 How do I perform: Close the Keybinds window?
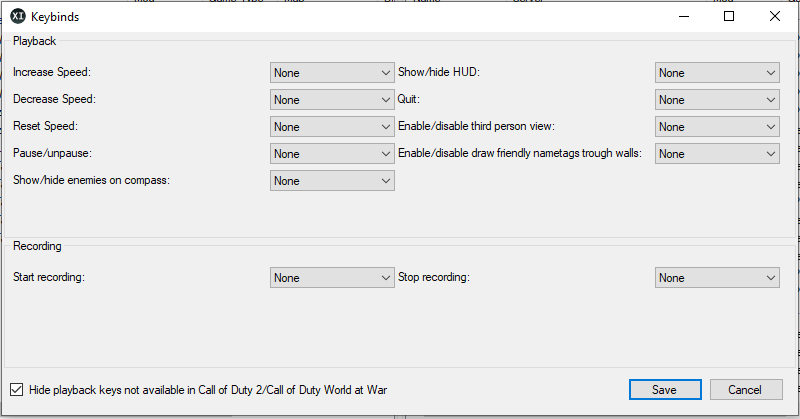774,16
